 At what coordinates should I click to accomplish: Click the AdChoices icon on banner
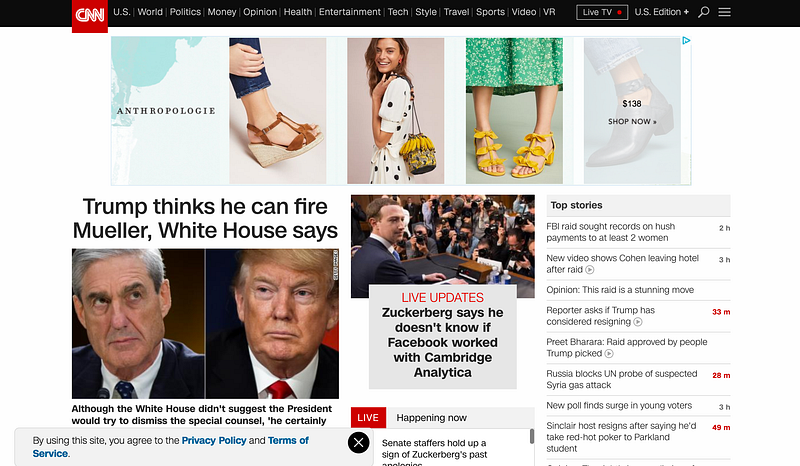(686, 40)
